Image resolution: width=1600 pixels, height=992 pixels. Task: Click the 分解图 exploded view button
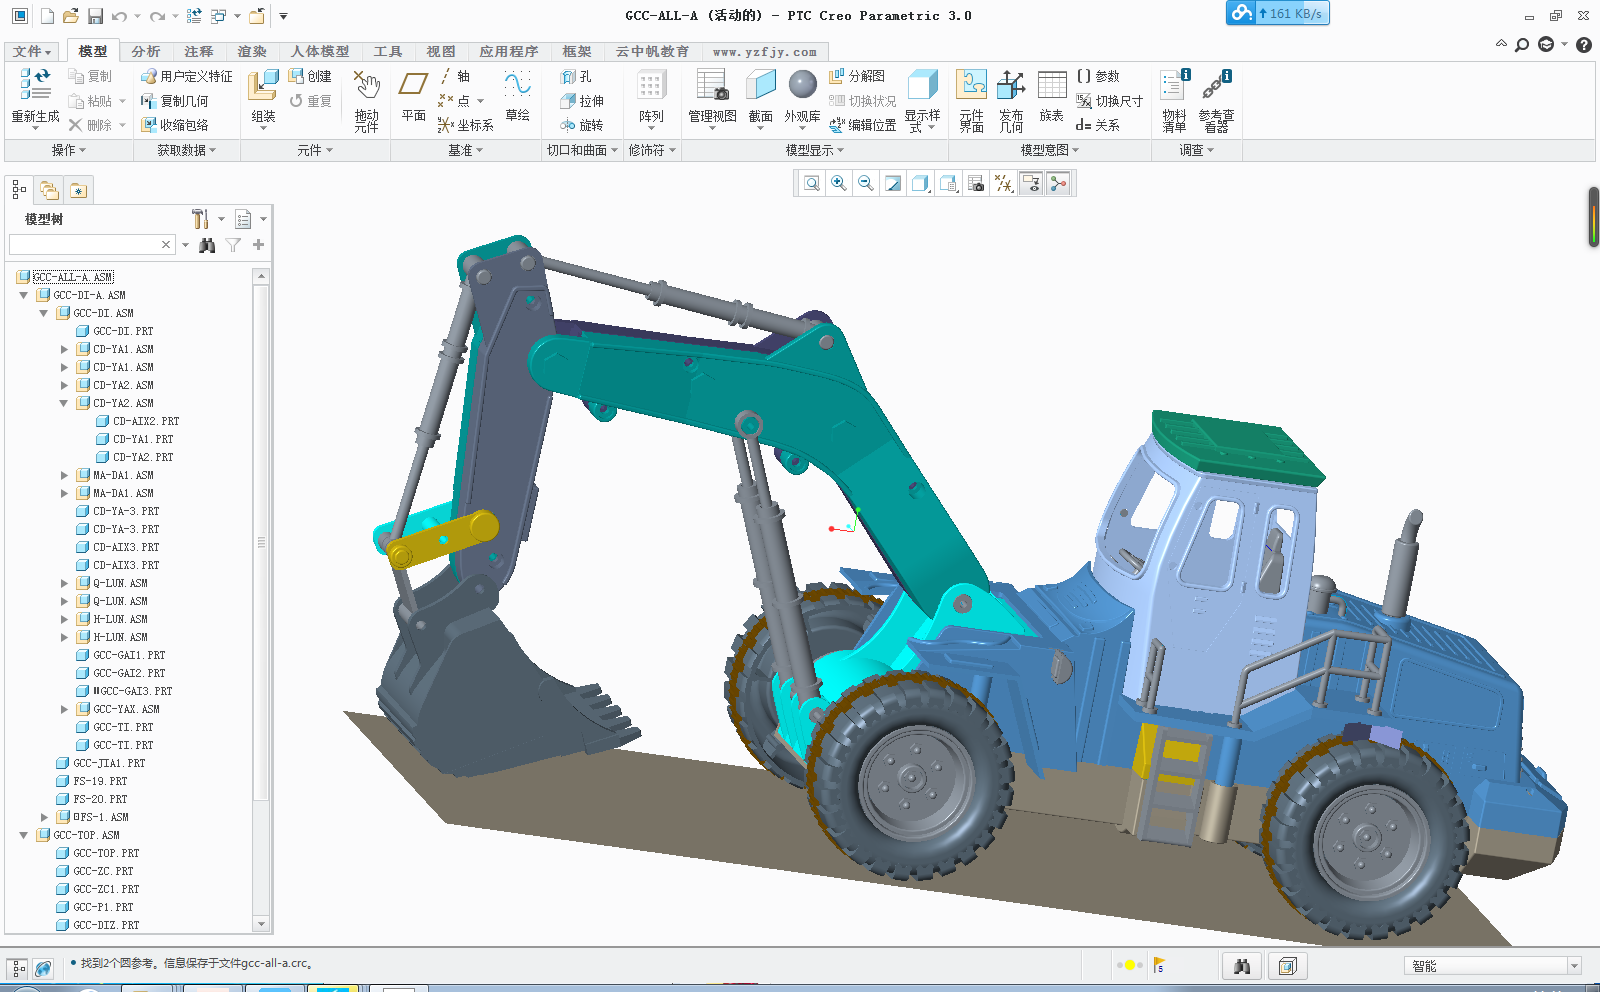click(857, 76)
